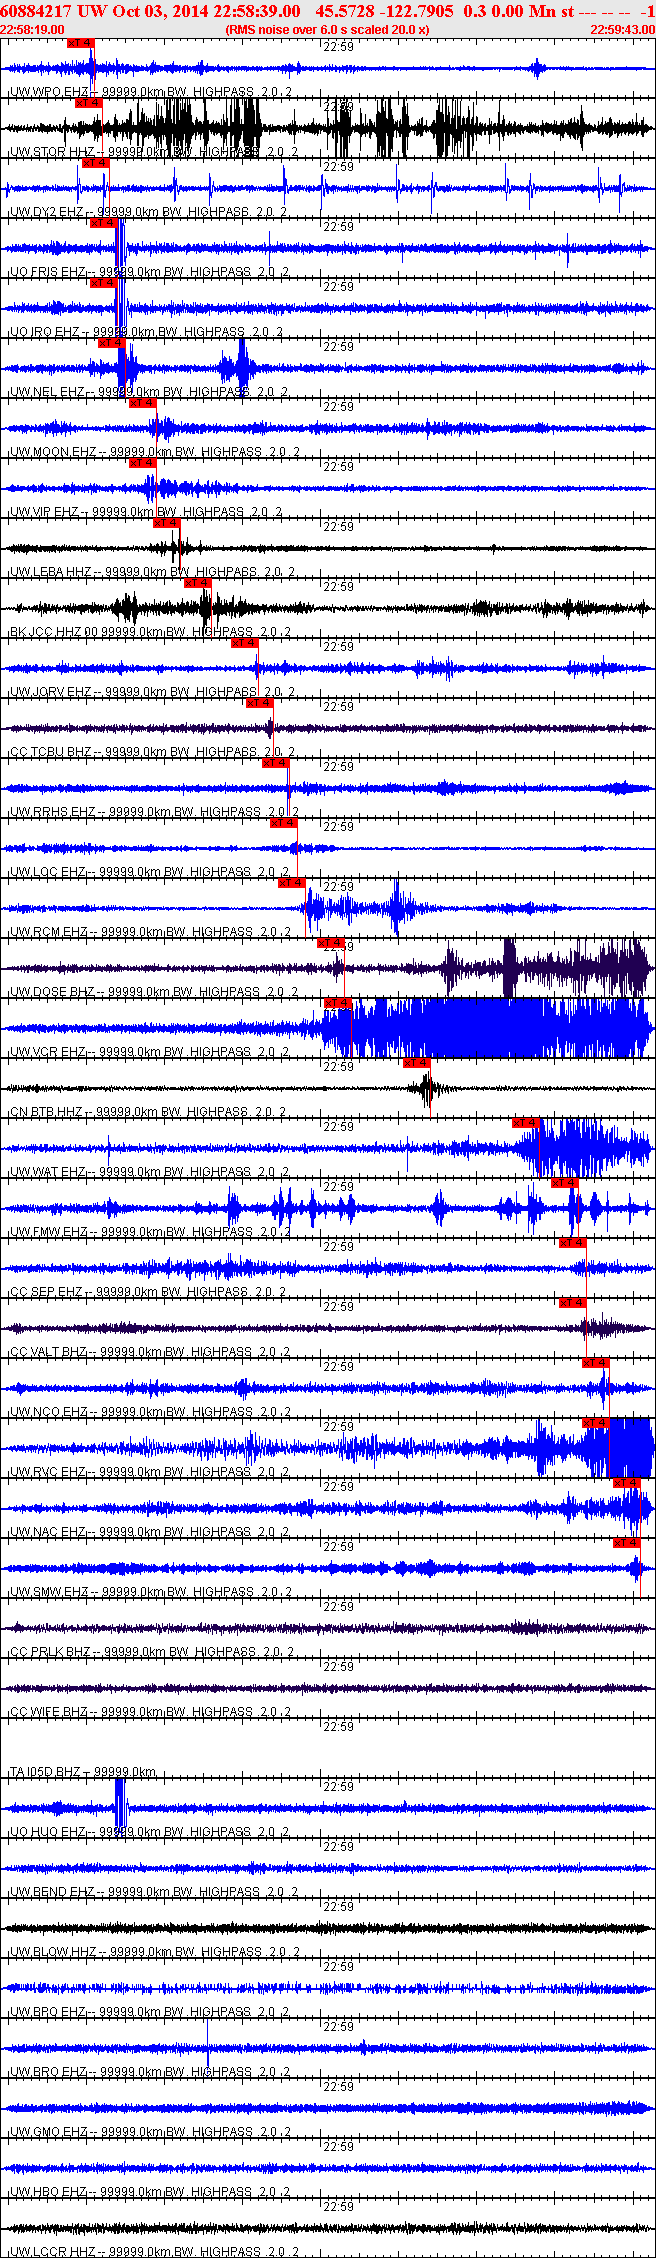This screenshot has width=656, height=2258.
Task: Click the red pick flag on UW.DOSE trace
Action: pyautogui.click(x=330, y=942)
